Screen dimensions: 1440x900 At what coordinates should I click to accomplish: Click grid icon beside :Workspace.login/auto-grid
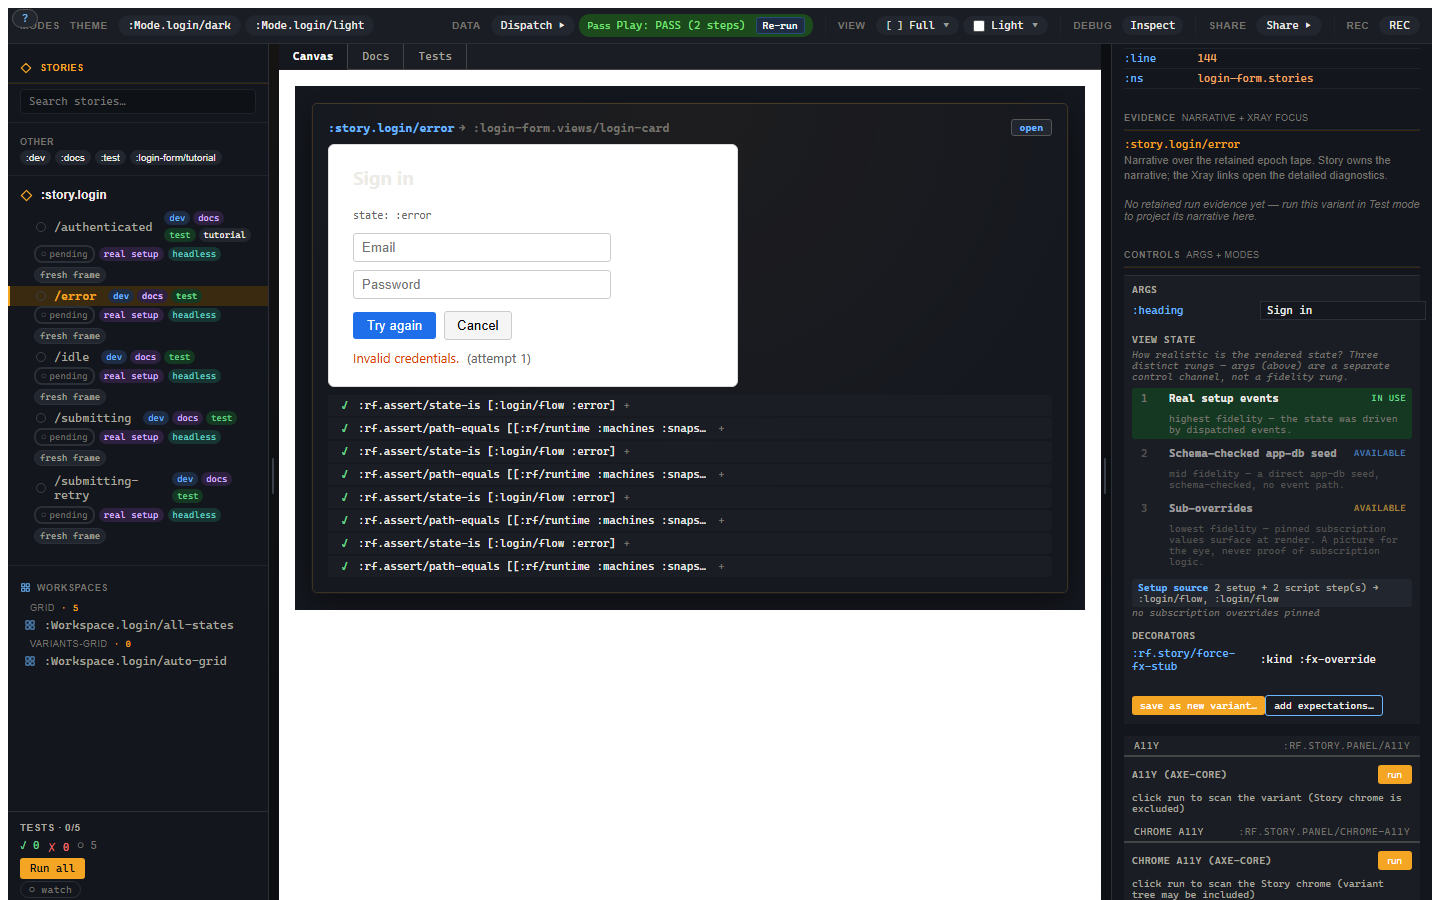[30, 661]
